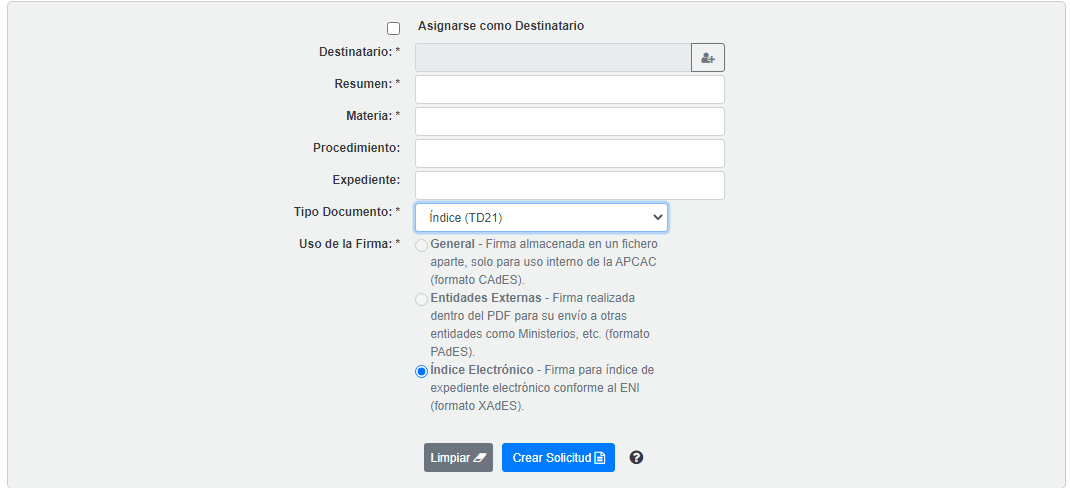
Task: Choose the Entidades Externas radio option
Action: pyautogui.click(x=422, y=300)
